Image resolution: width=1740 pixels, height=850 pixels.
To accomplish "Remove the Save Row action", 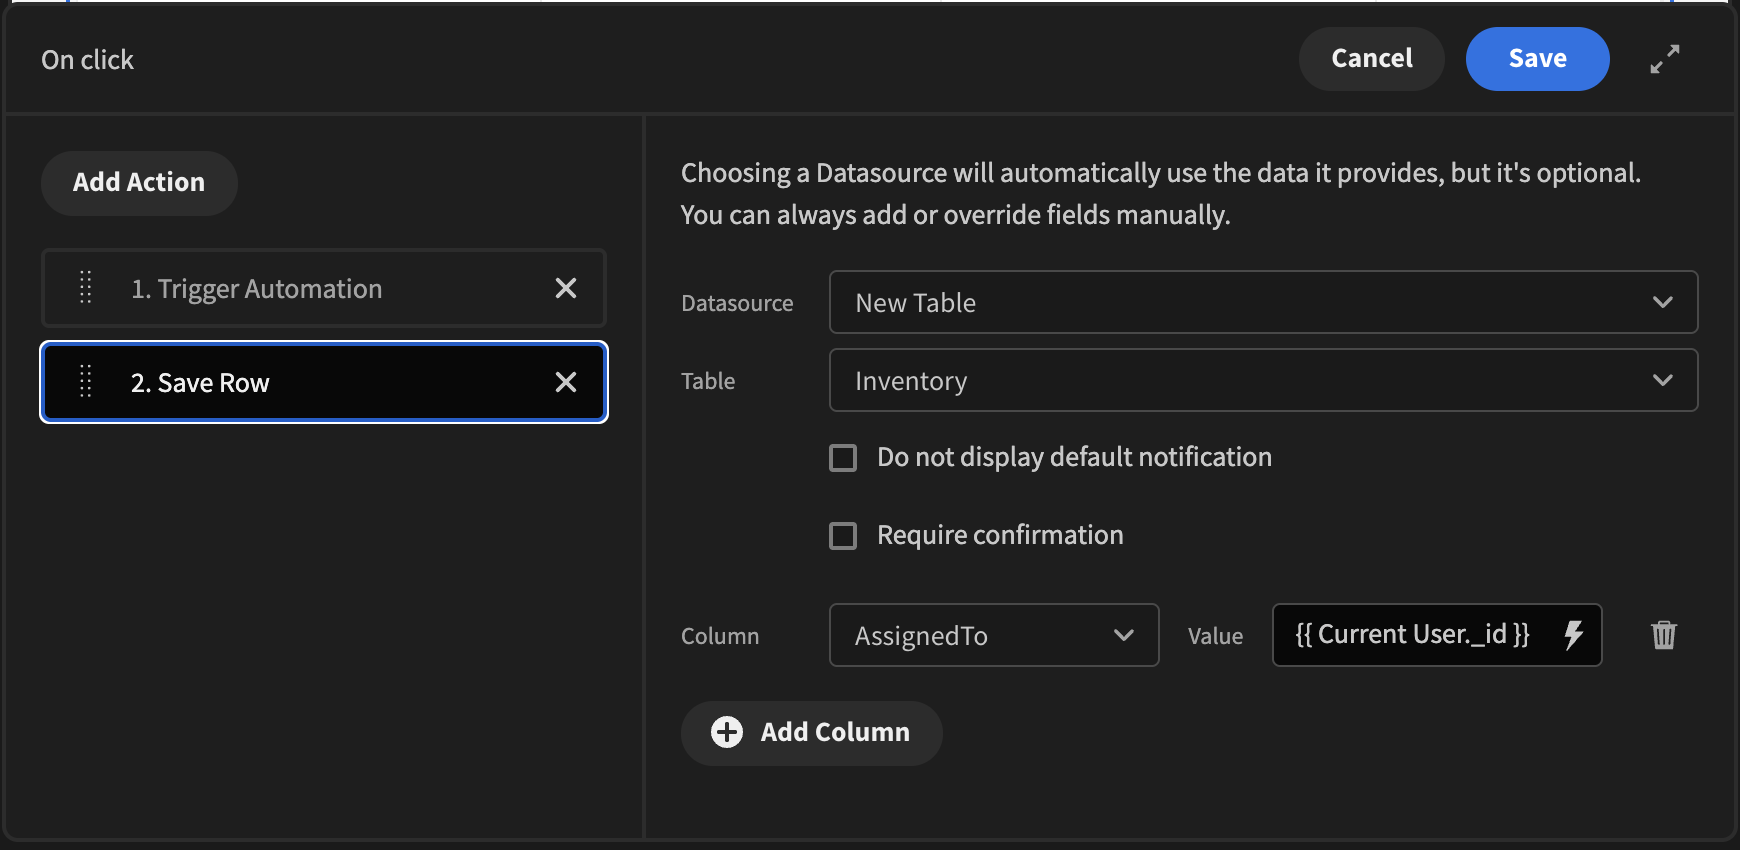I will (x=566, y=382).
